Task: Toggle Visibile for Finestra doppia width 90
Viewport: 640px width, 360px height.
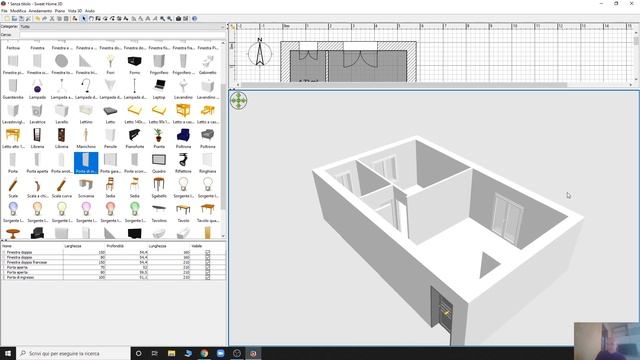Action: click(207, 257)
